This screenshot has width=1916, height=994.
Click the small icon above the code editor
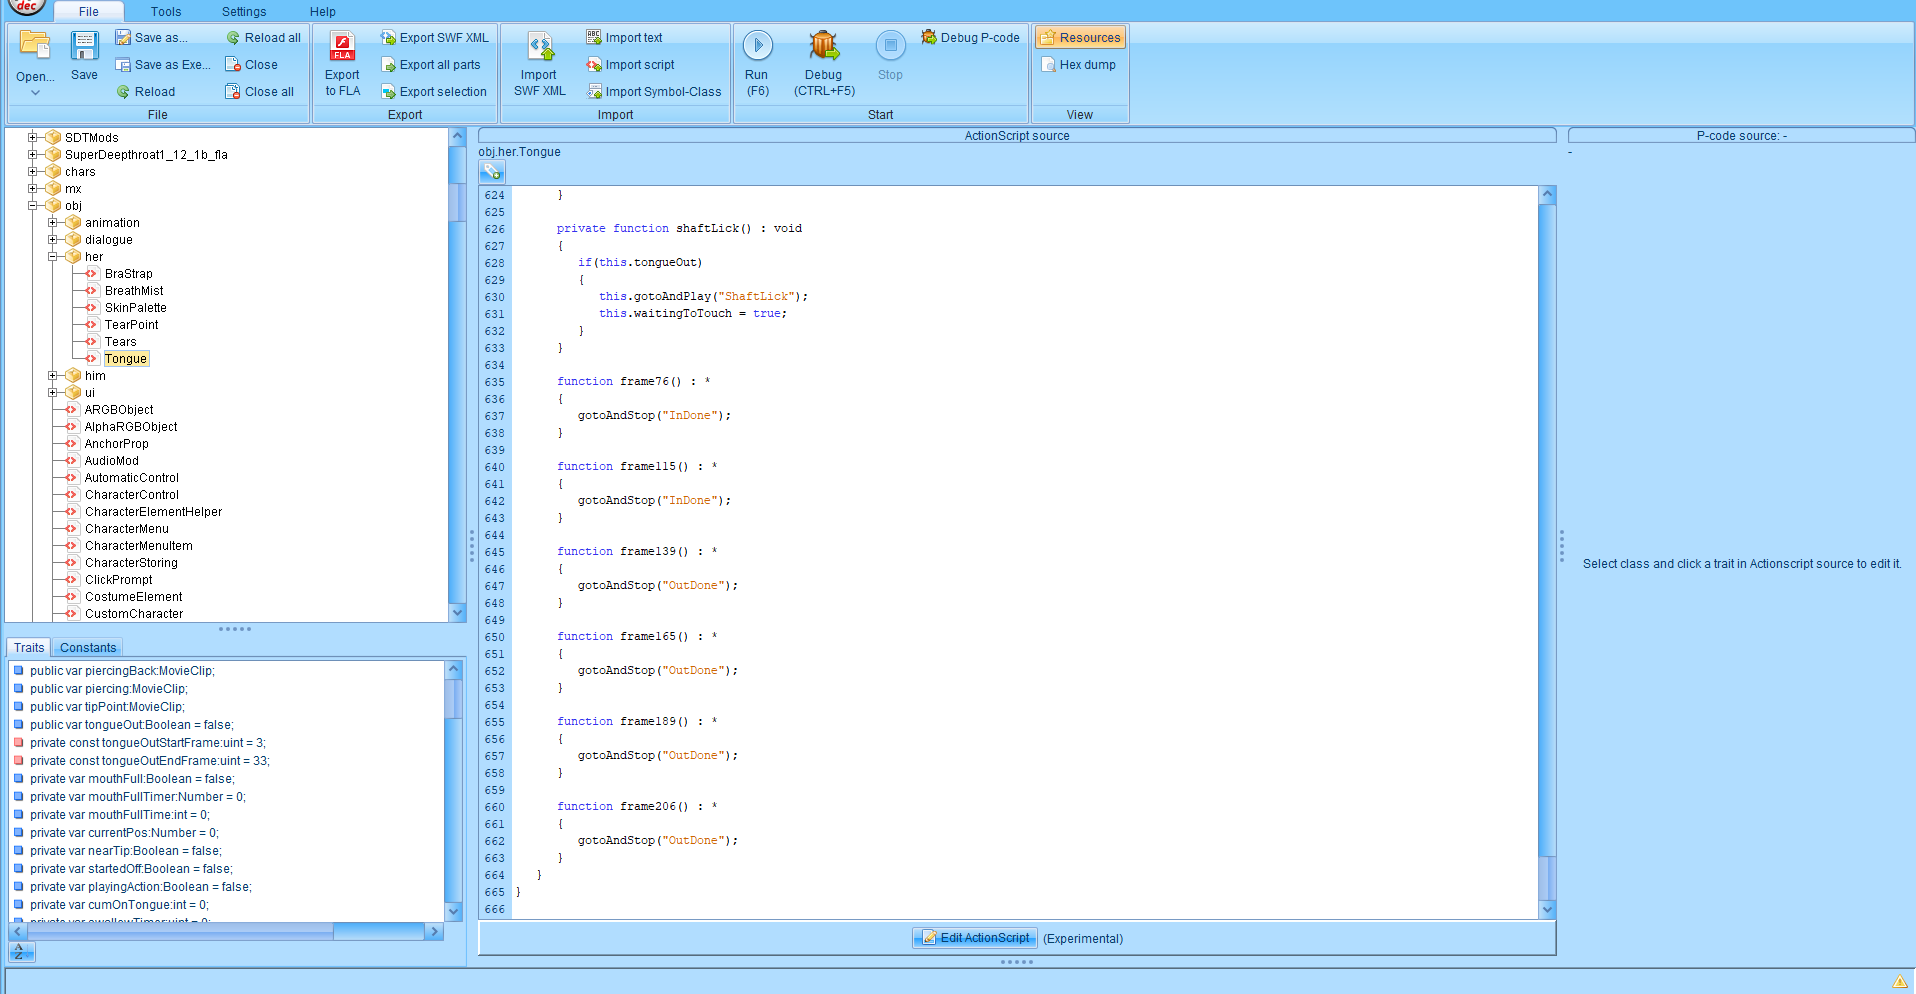point(492,172)
